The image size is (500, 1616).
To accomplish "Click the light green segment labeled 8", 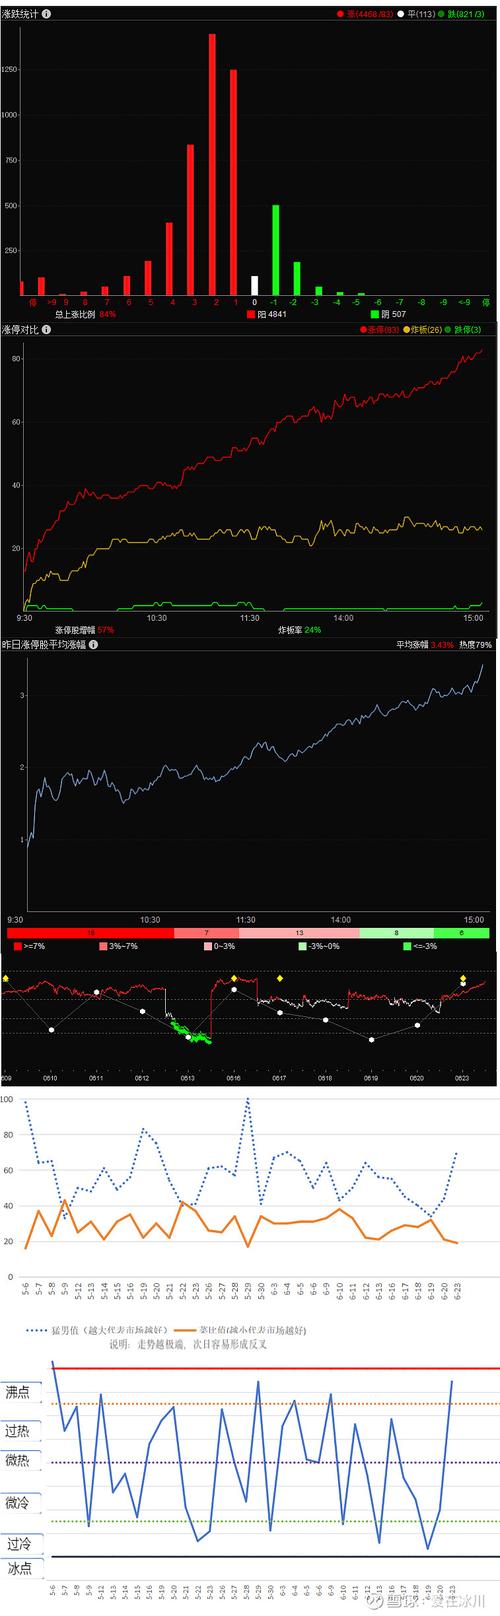I will click(396, 932).
